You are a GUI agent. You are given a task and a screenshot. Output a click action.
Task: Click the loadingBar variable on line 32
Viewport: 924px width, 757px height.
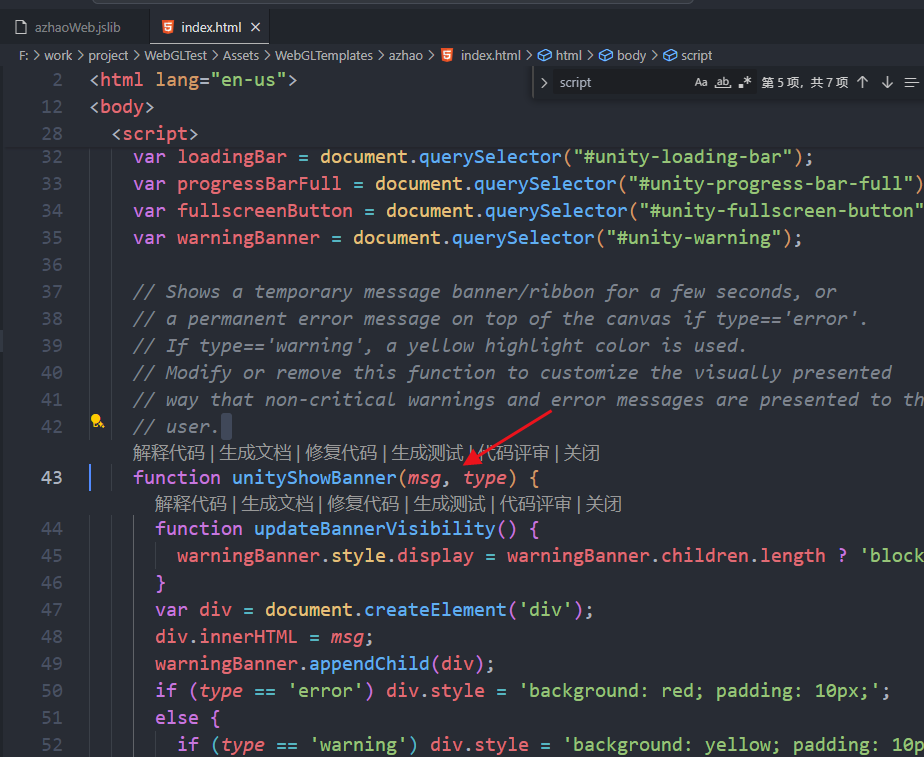tap(232, 157)
